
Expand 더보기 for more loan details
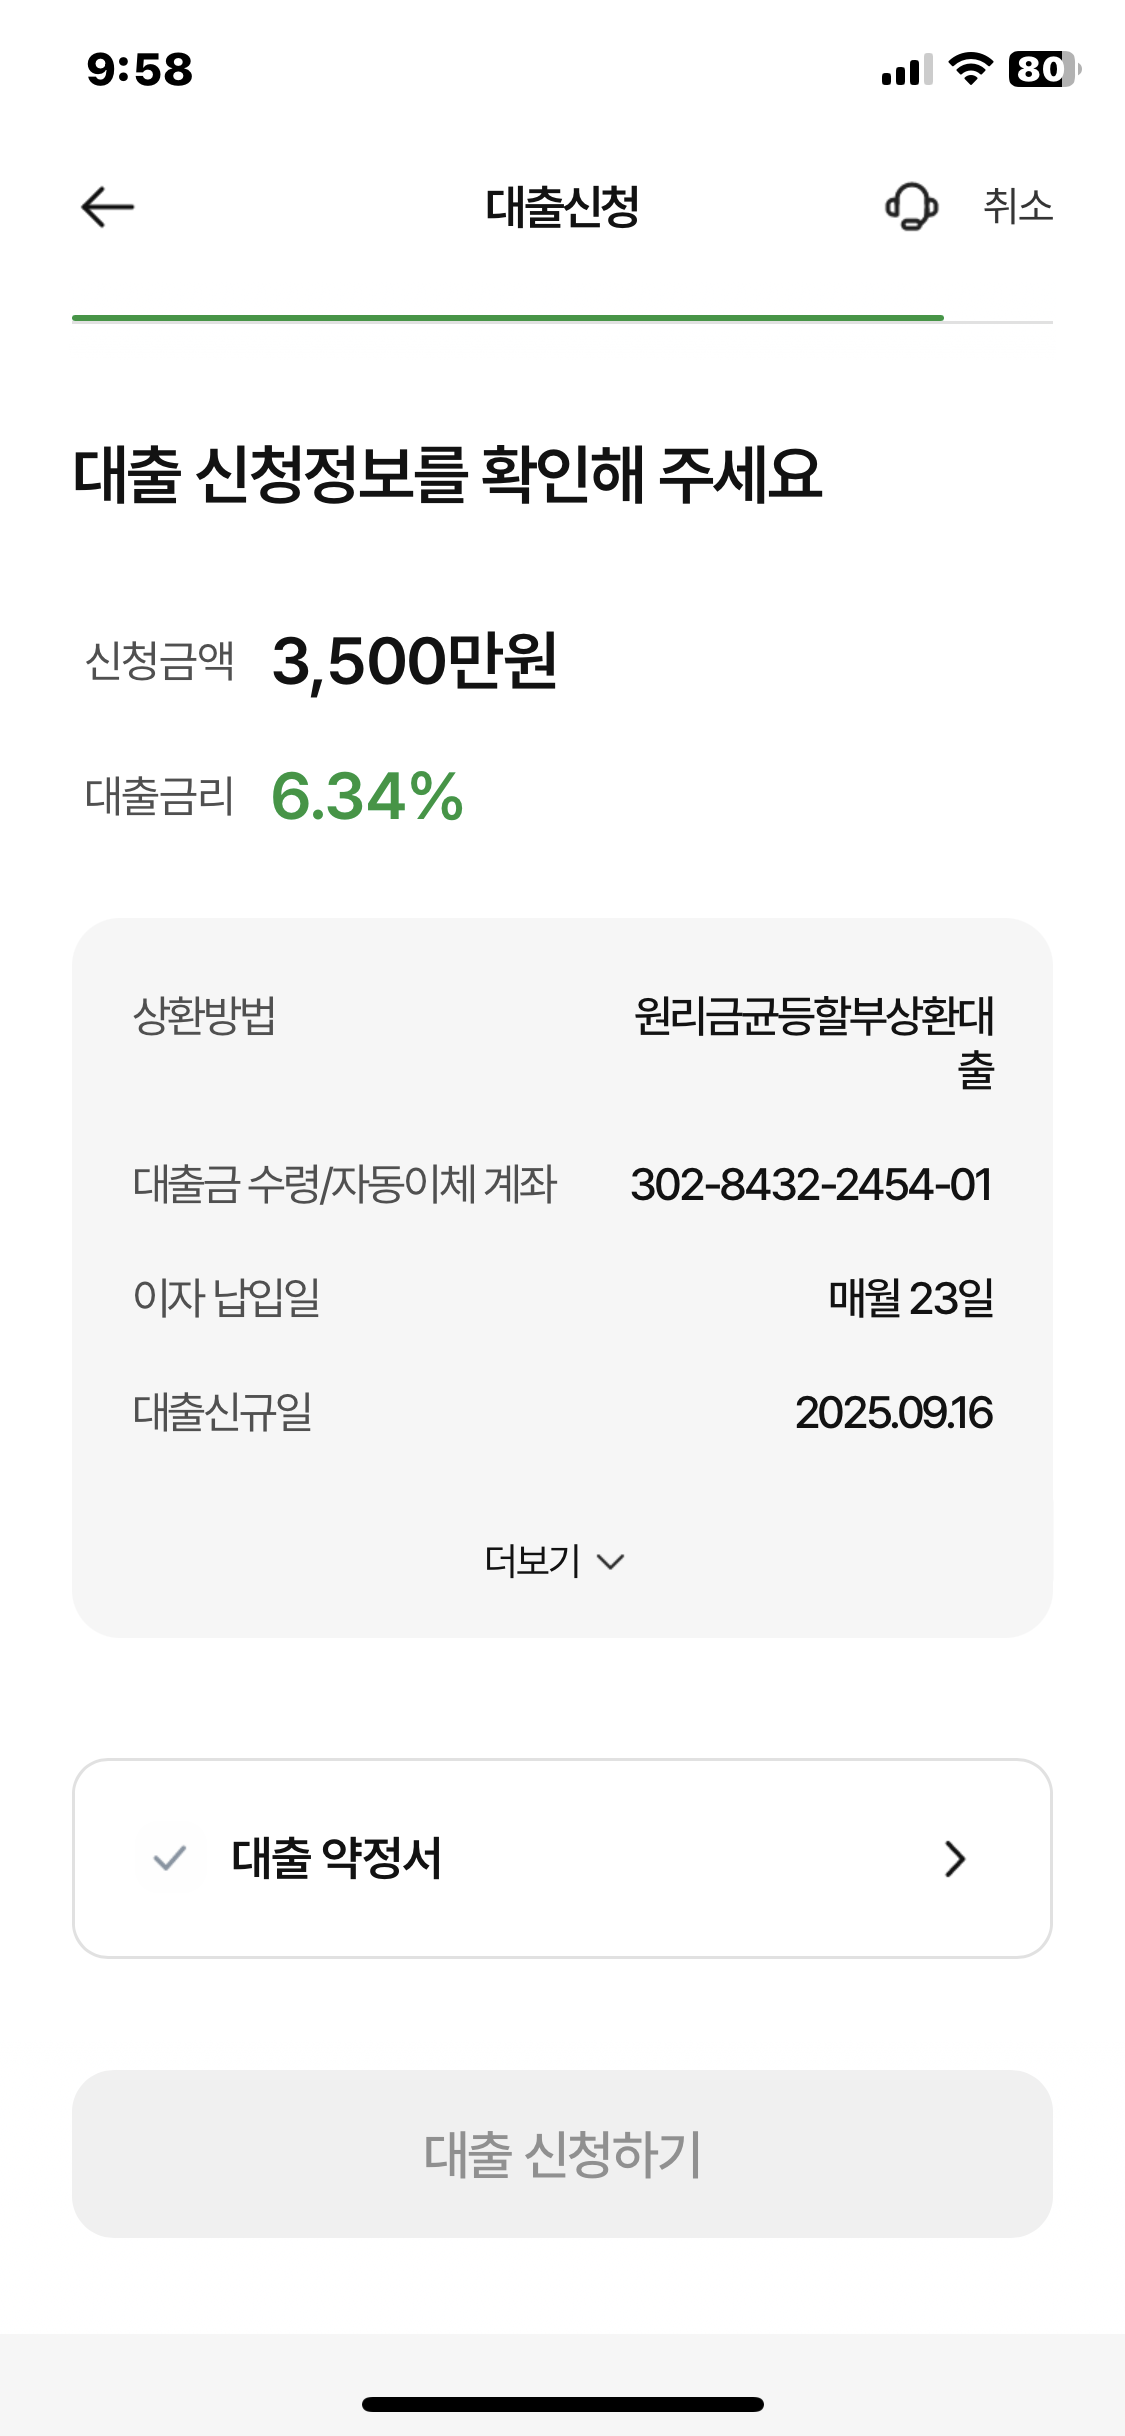[x=534, y=1561]
